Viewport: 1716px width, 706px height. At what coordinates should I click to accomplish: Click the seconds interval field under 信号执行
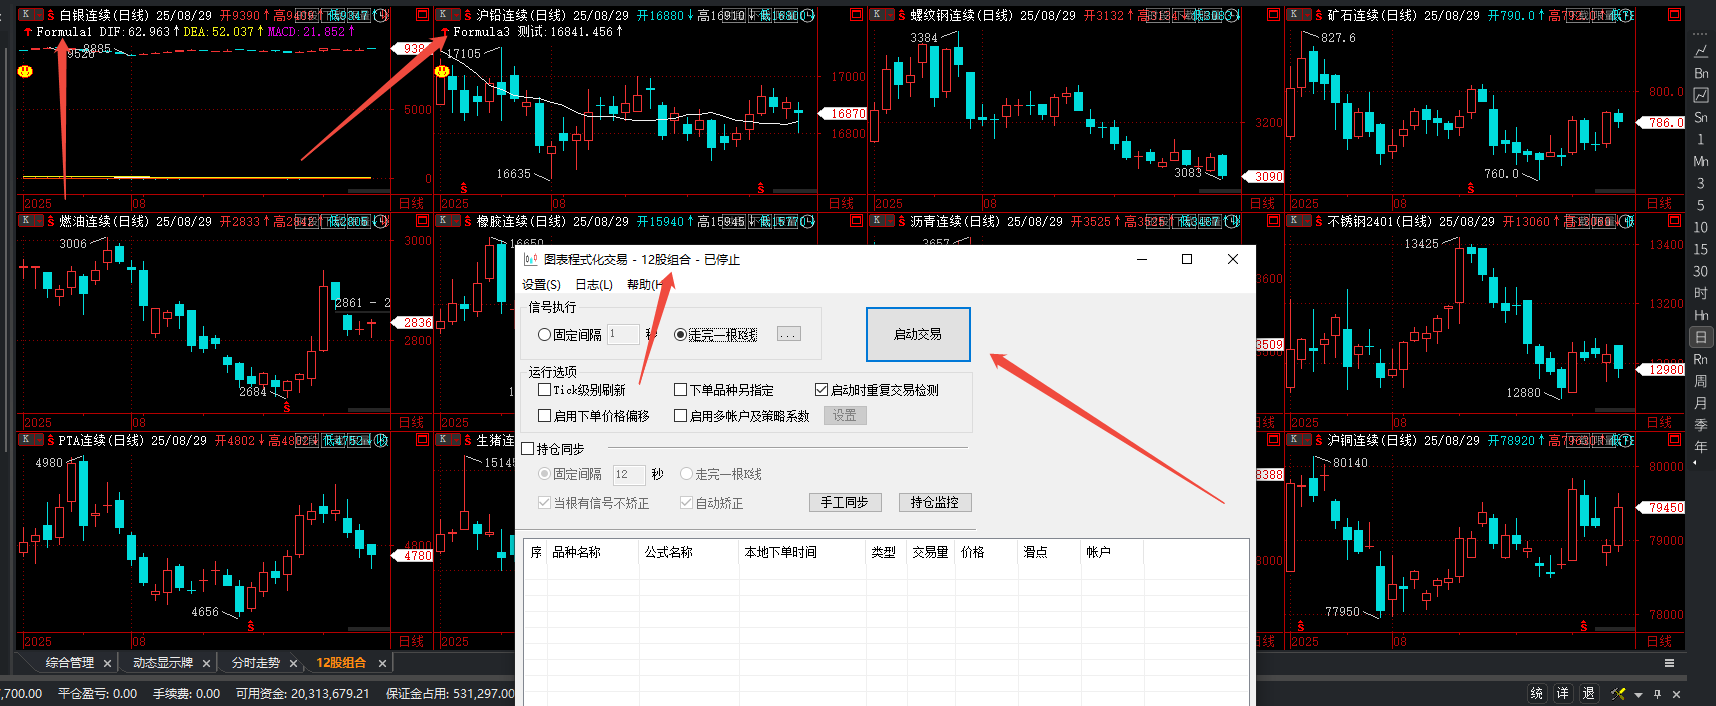[623, 334]
